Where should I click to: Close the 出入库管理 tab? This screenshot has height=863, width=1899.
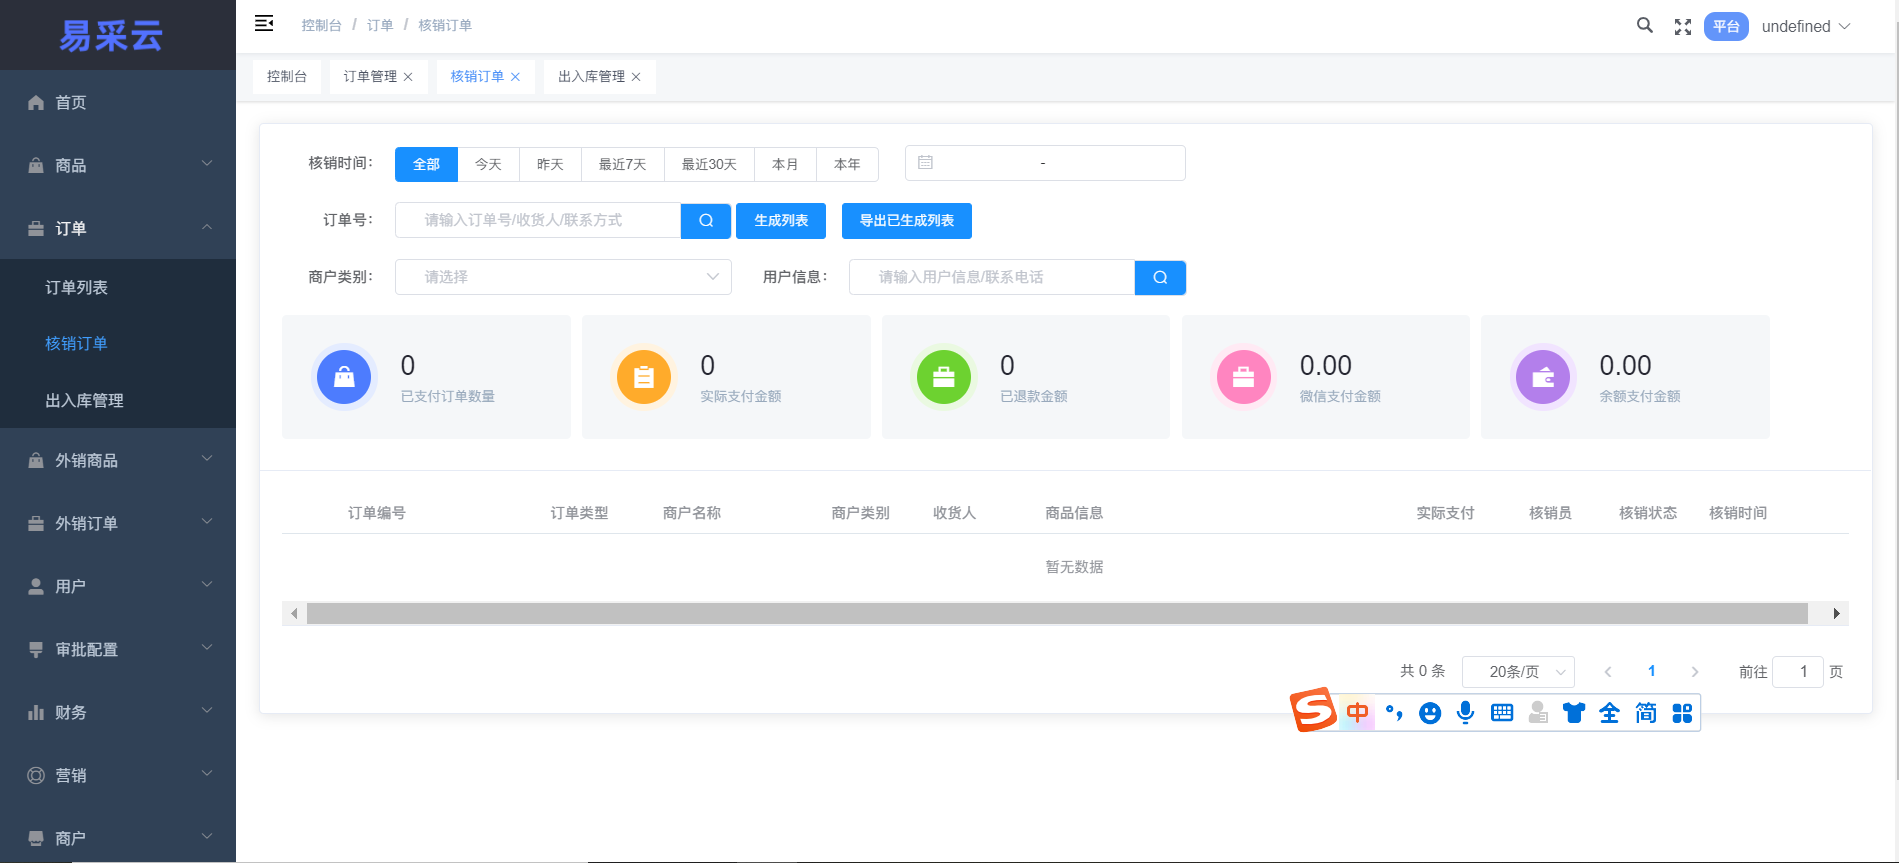[x=636, y=77]
